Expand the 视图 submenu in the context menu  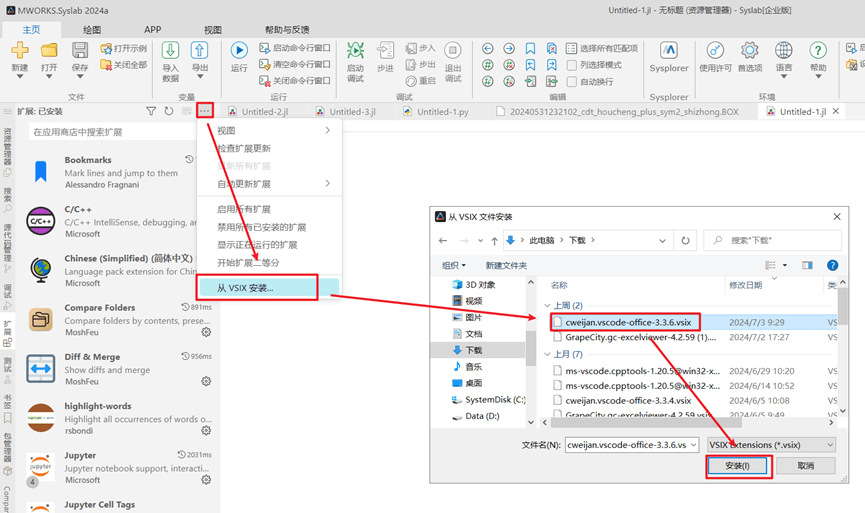coord(269,131)
